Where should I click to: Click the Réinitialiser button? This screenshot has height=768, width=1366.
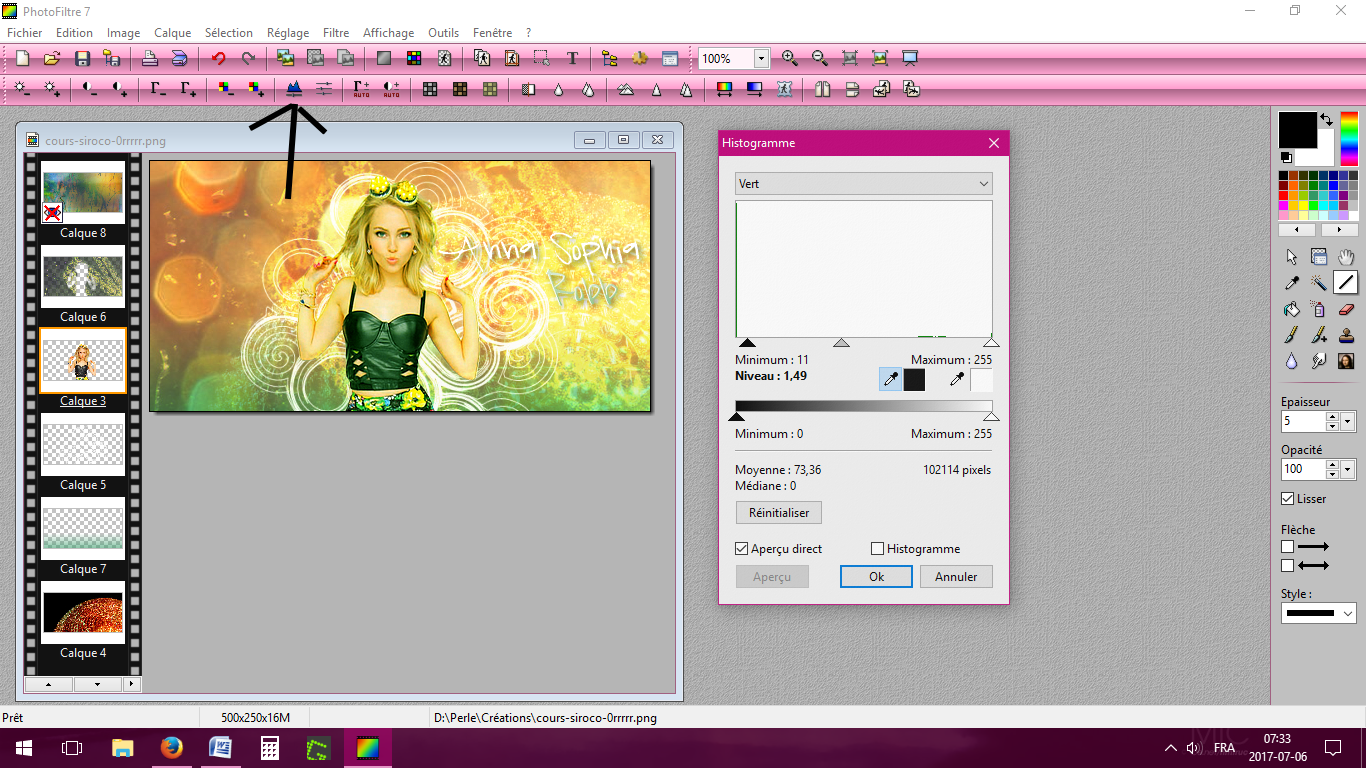click(779, 513)
